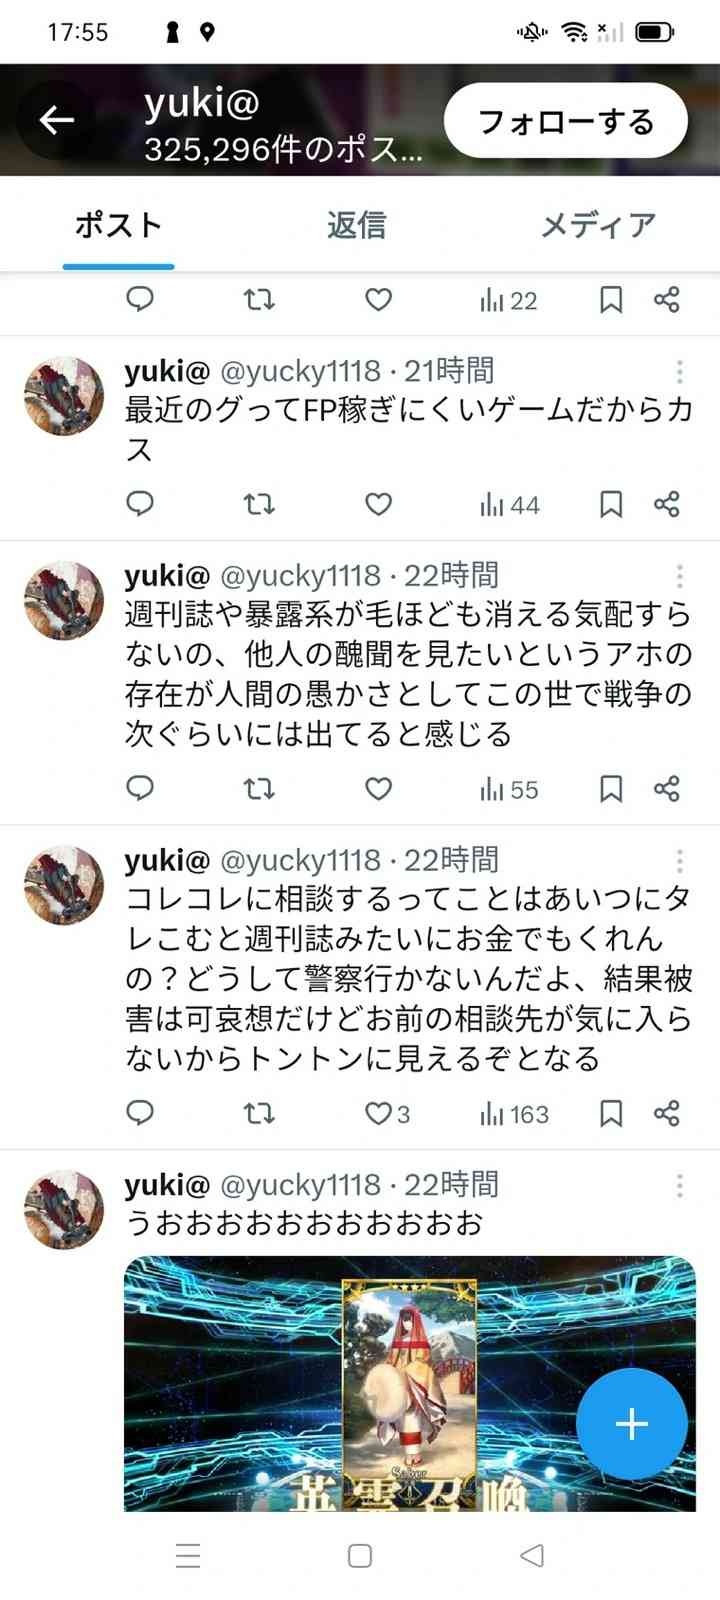Open the メディア tab
The height and width of the screenshot is (1600, 720).
pyautogui.click(x=597, y=225)
